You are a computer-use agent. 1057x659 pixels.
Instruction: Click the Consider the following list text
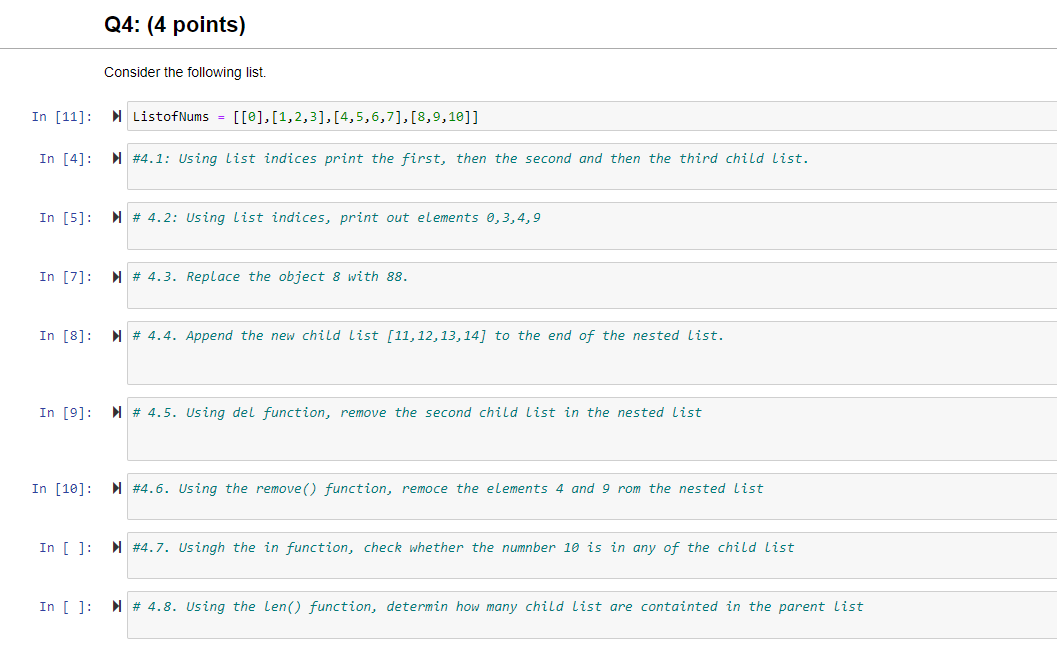[x=183, y=72]
